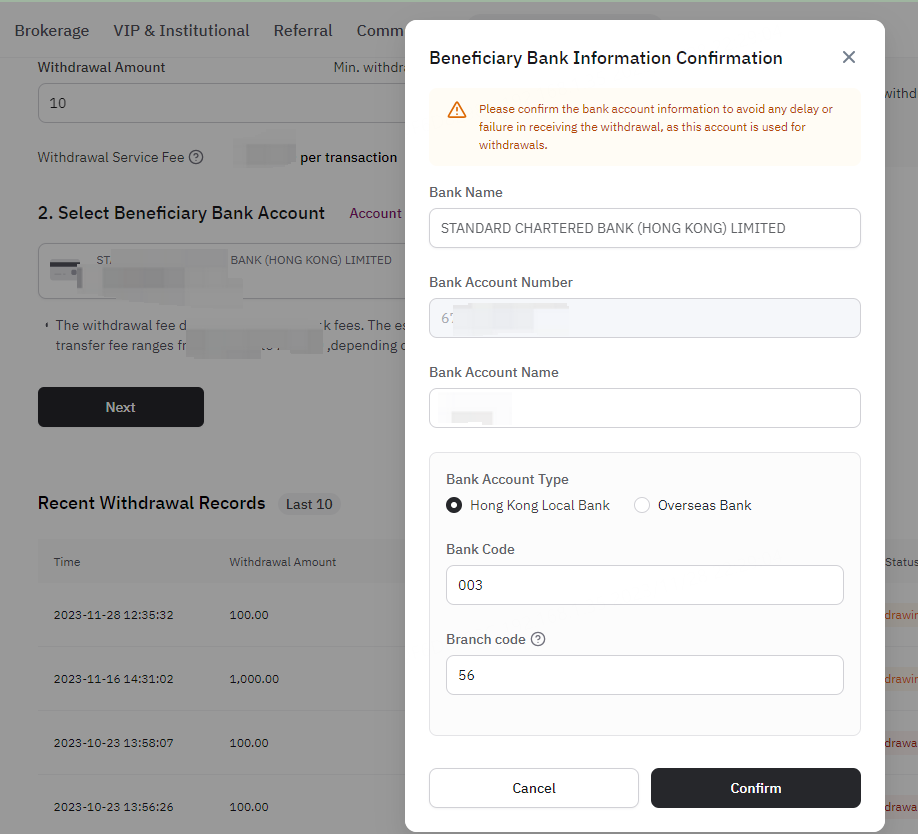This screenshot has width=918, height=834.
Task: Select Overseas Bank radio option
Action: [642, 505]
